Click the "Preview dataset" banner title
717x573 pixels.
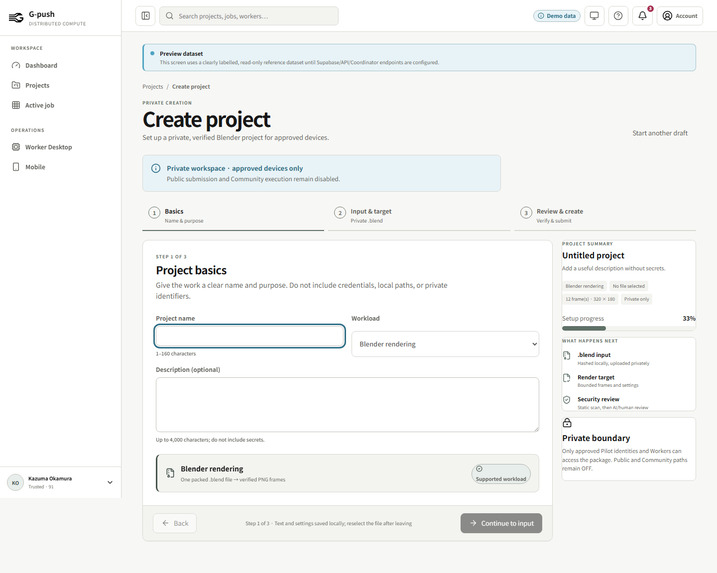pos(181,54)
